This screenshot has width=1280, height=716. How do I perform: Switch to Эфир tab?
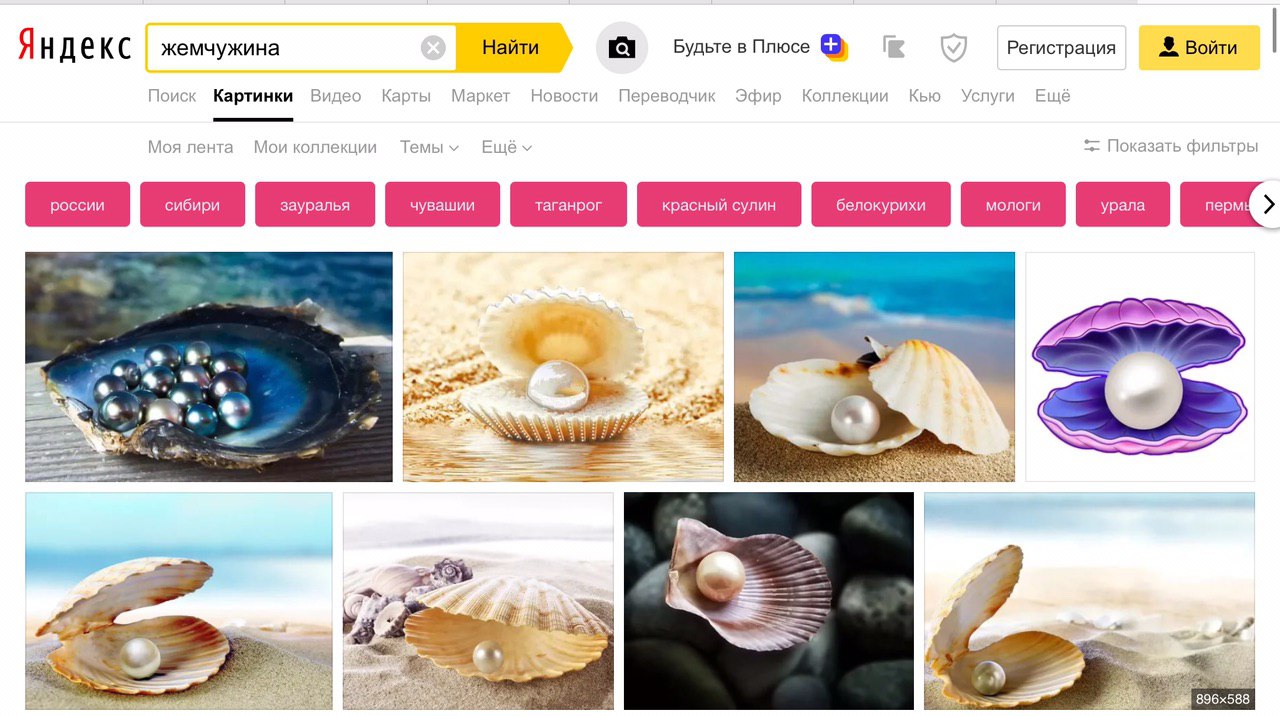coord(758,96)
